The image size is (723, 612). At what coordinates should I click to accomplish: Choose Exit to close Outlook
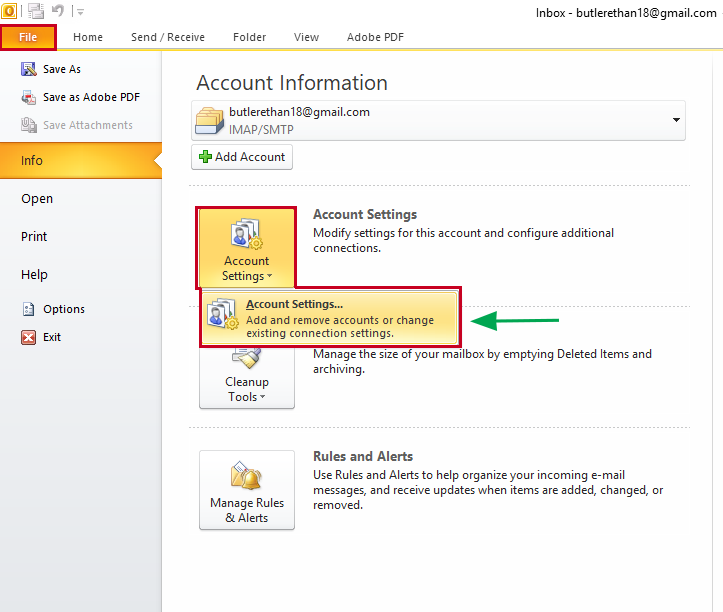pyautogui.click(x=52, y=337)
